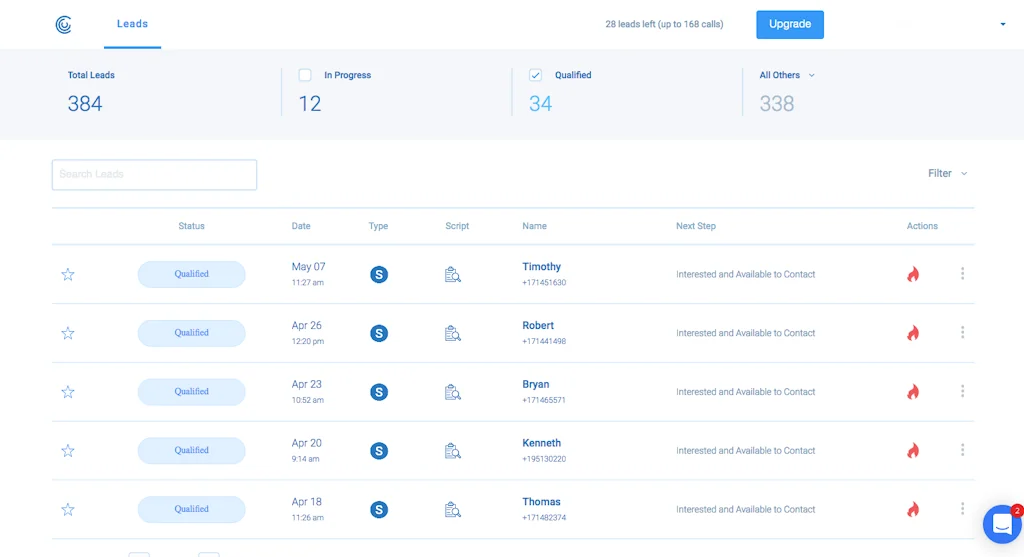This screenshot has height=557, width=1024.
Task: Open script icon in Bryan's row
Action: (452, 392)
